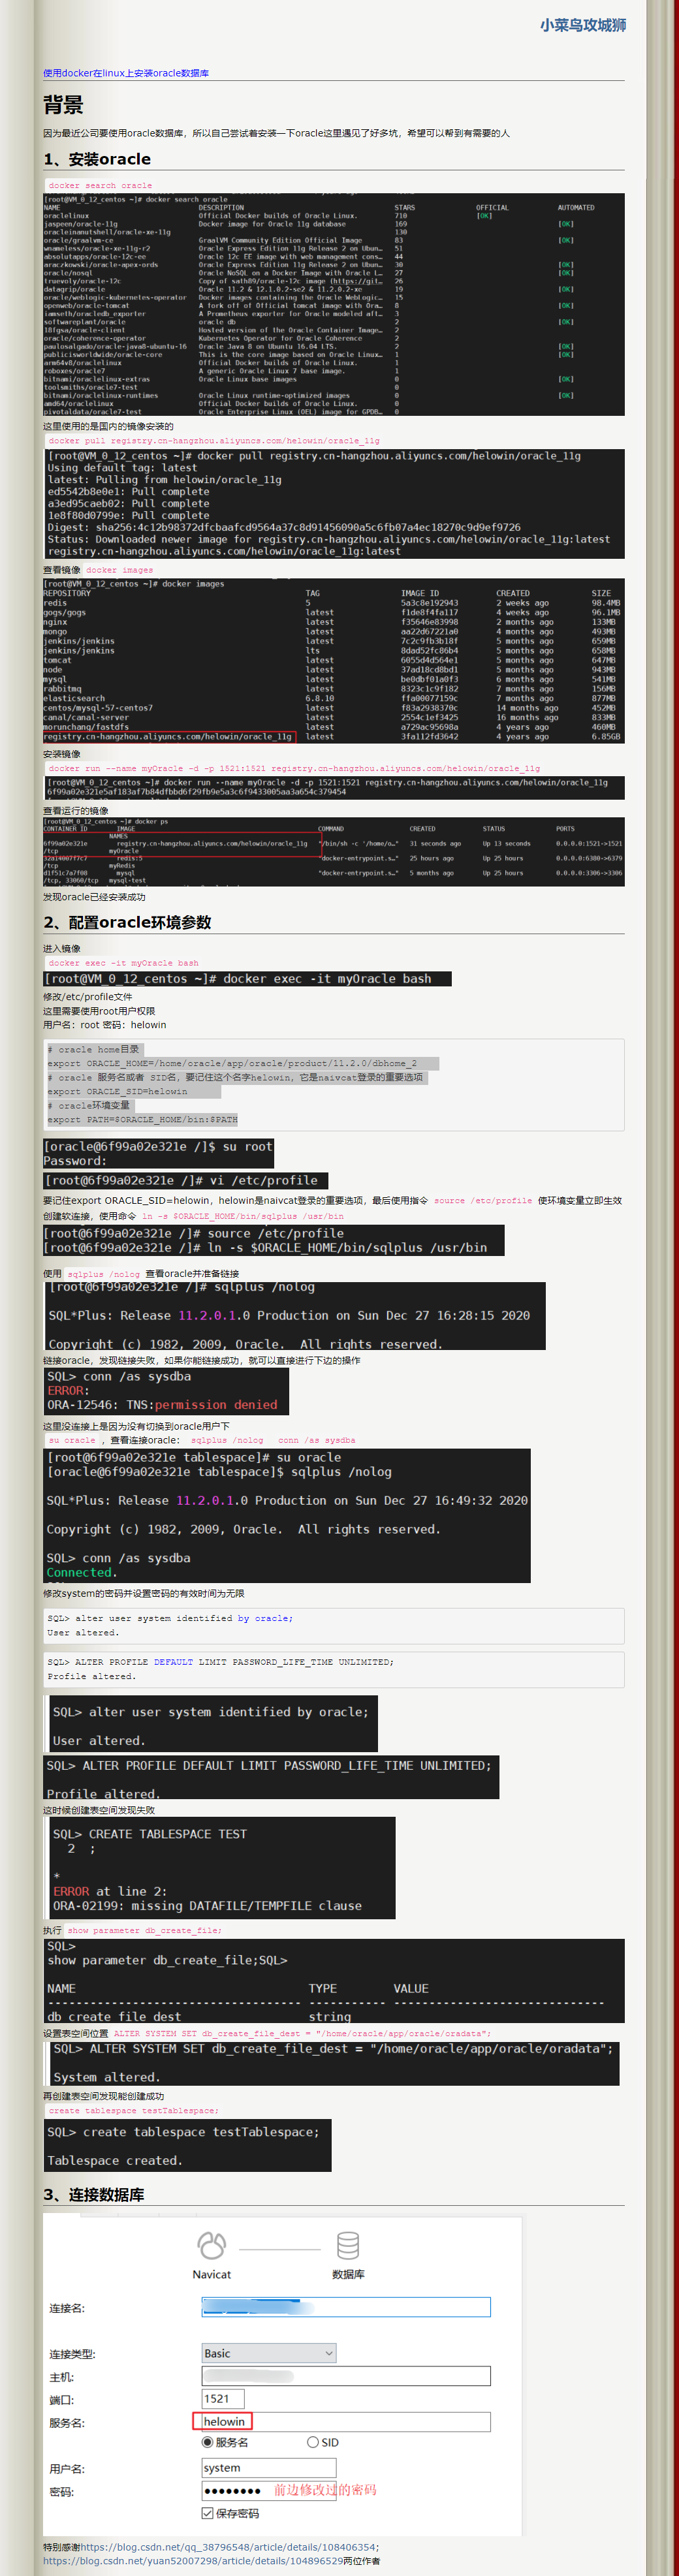
Task: Open the csdn qq_38796548 article link
Action: point(228,2547)
